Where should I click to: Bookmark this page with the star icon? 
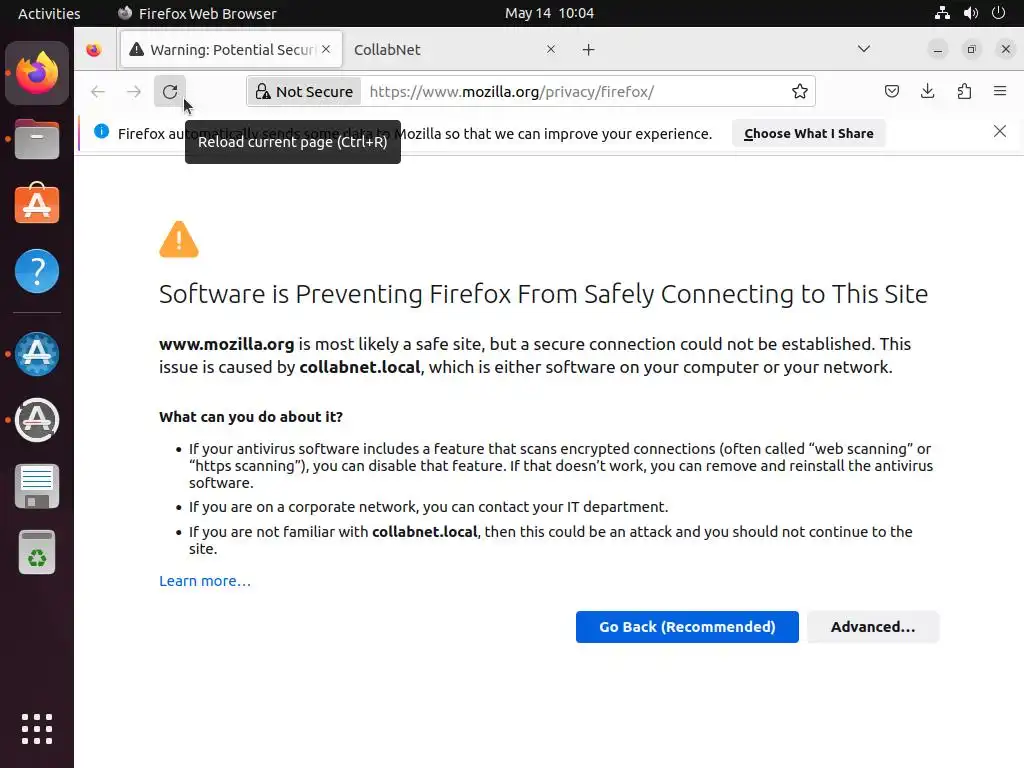(x=800, y=92)
